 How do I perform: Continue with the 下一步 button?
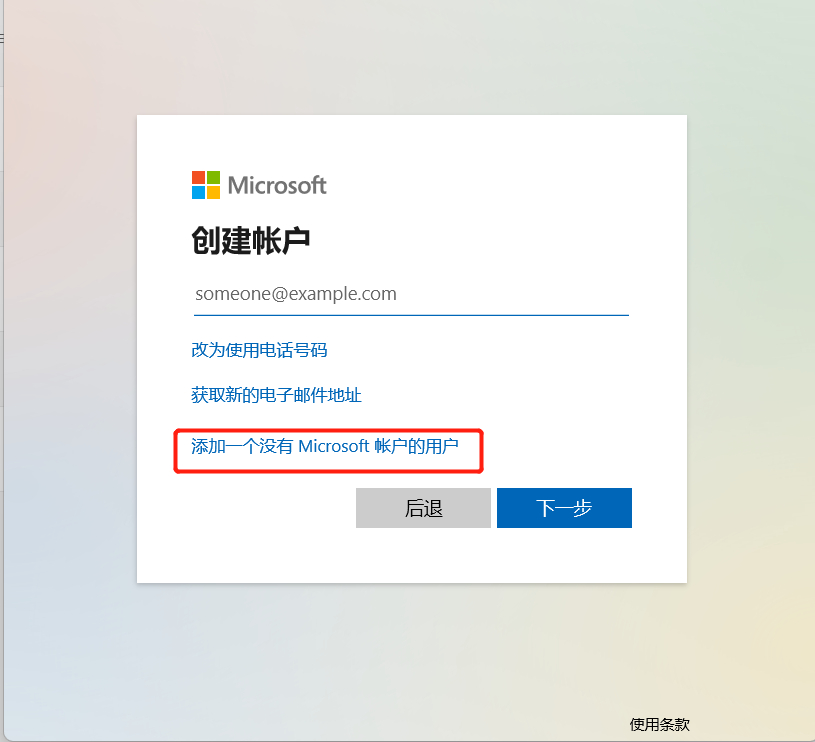(x=564, y=508)
